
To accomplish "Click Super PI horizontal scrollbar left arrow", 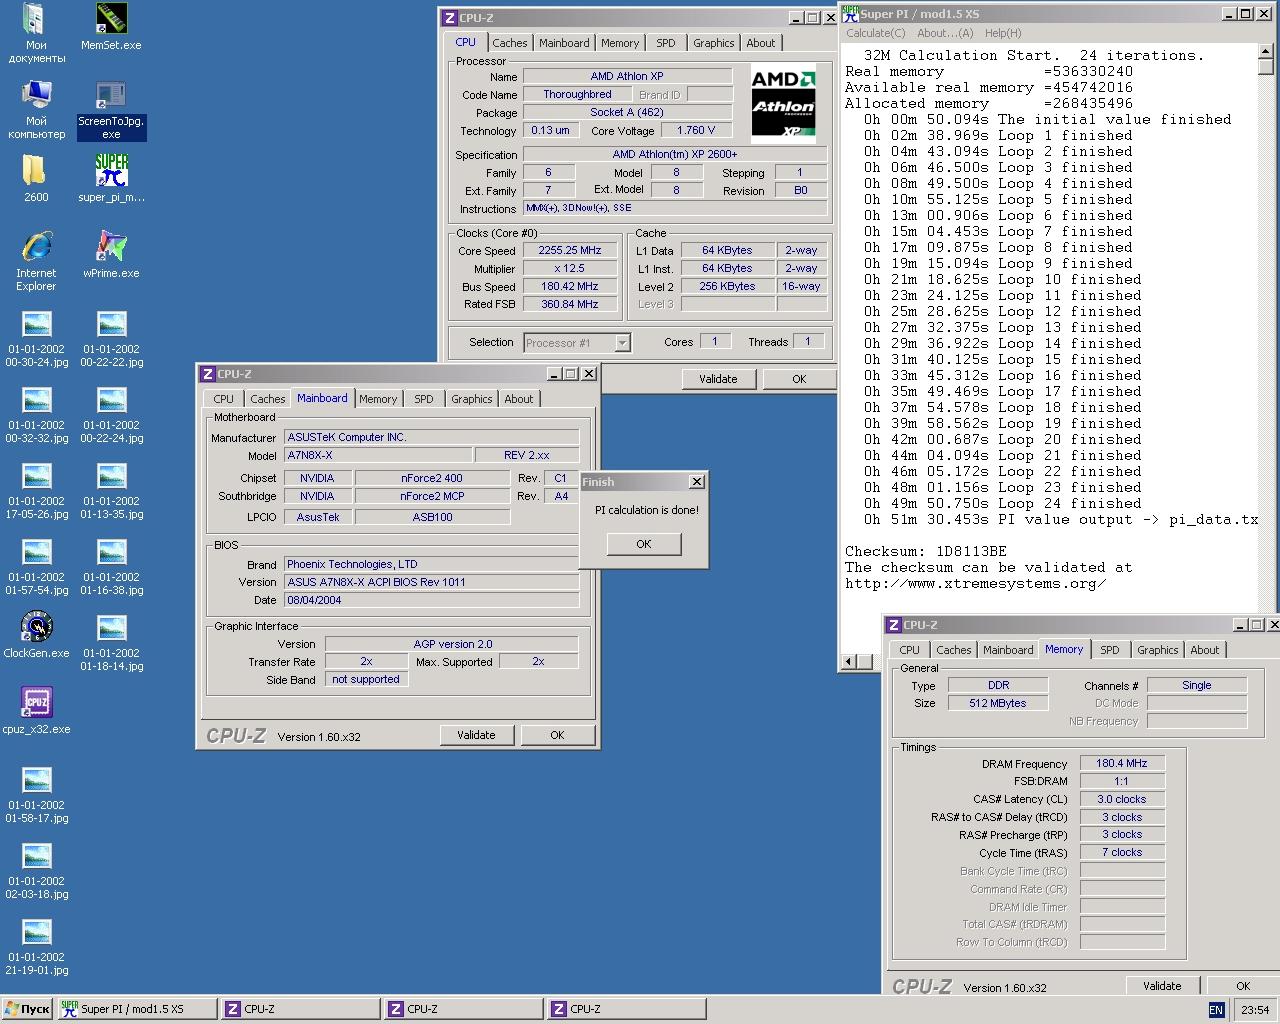I will click(x=849, y=661).
